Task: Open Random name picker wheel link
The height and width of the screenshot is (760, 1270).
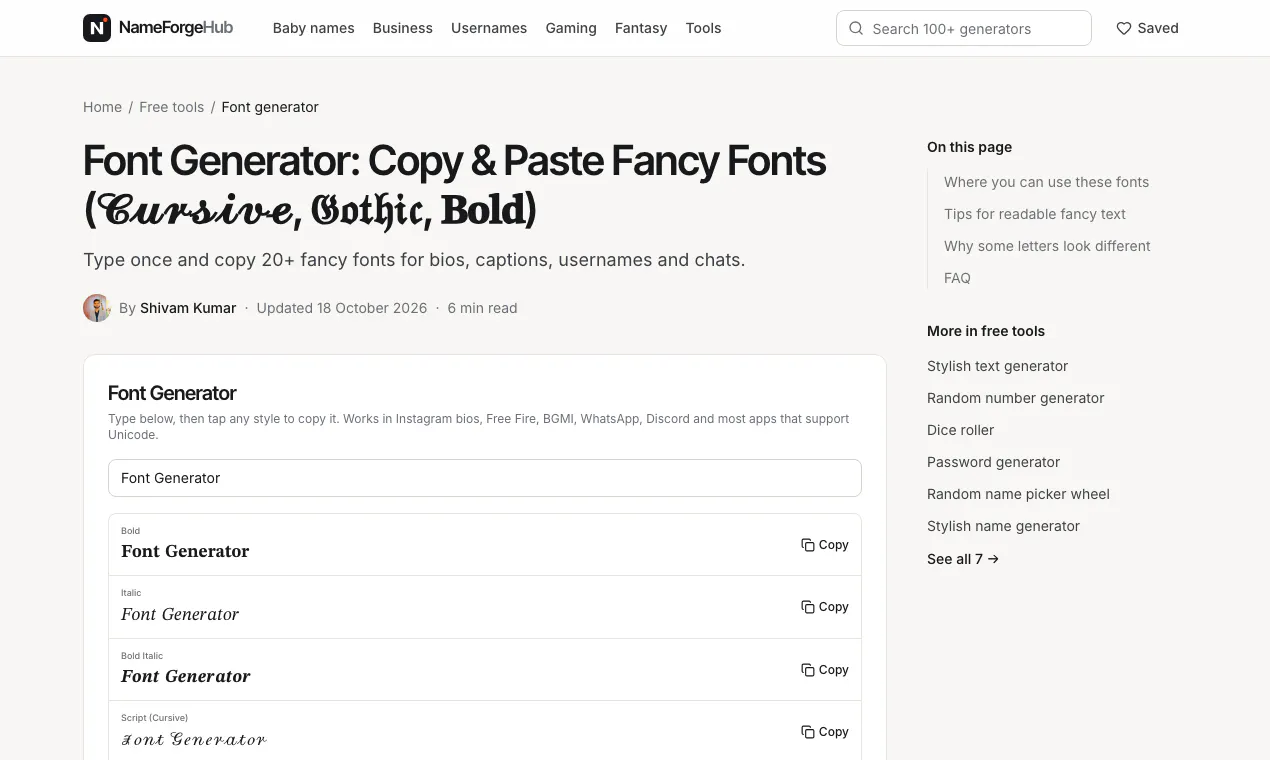Action: tap(1018, 494)
